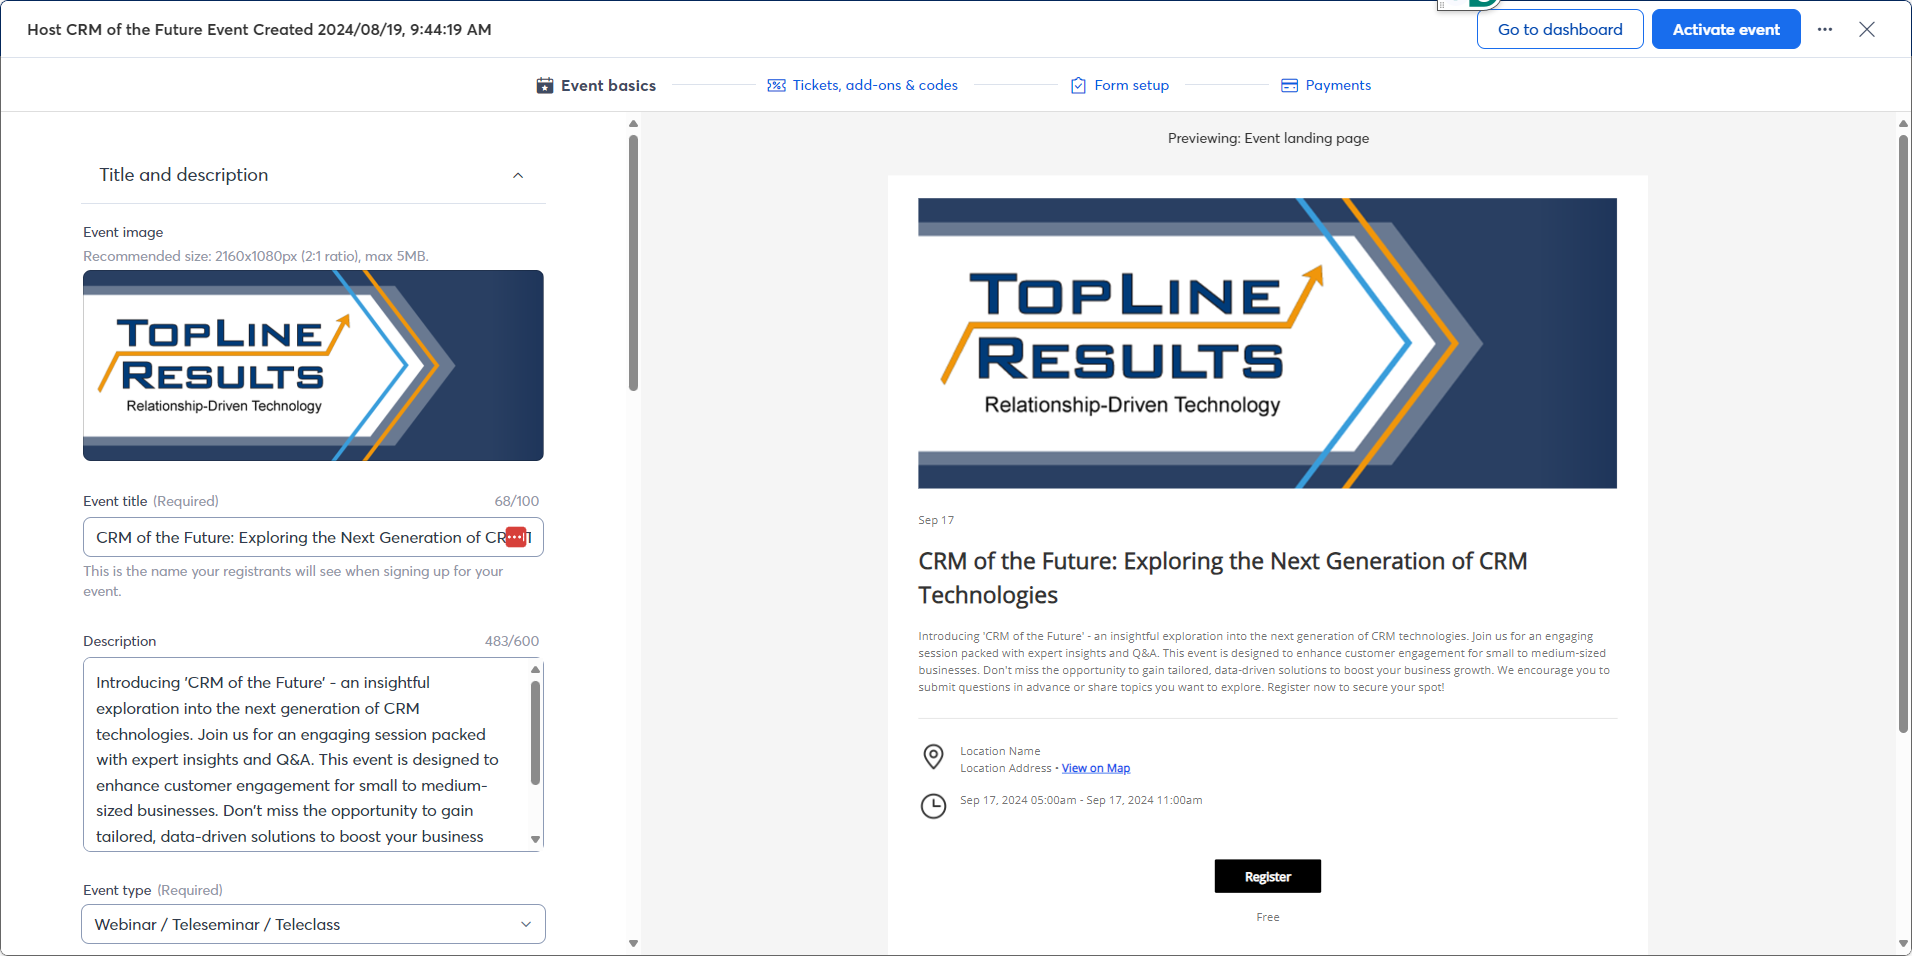Screen dimensions: 1912x956
Task: Click the 'Previewing: Event landing page' label
Action: (x=1268, y=139)
